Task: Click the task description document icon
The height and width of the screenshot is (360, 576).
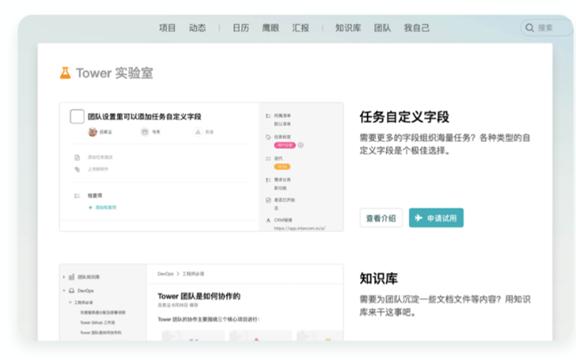Action: click(x=77, y=157)
